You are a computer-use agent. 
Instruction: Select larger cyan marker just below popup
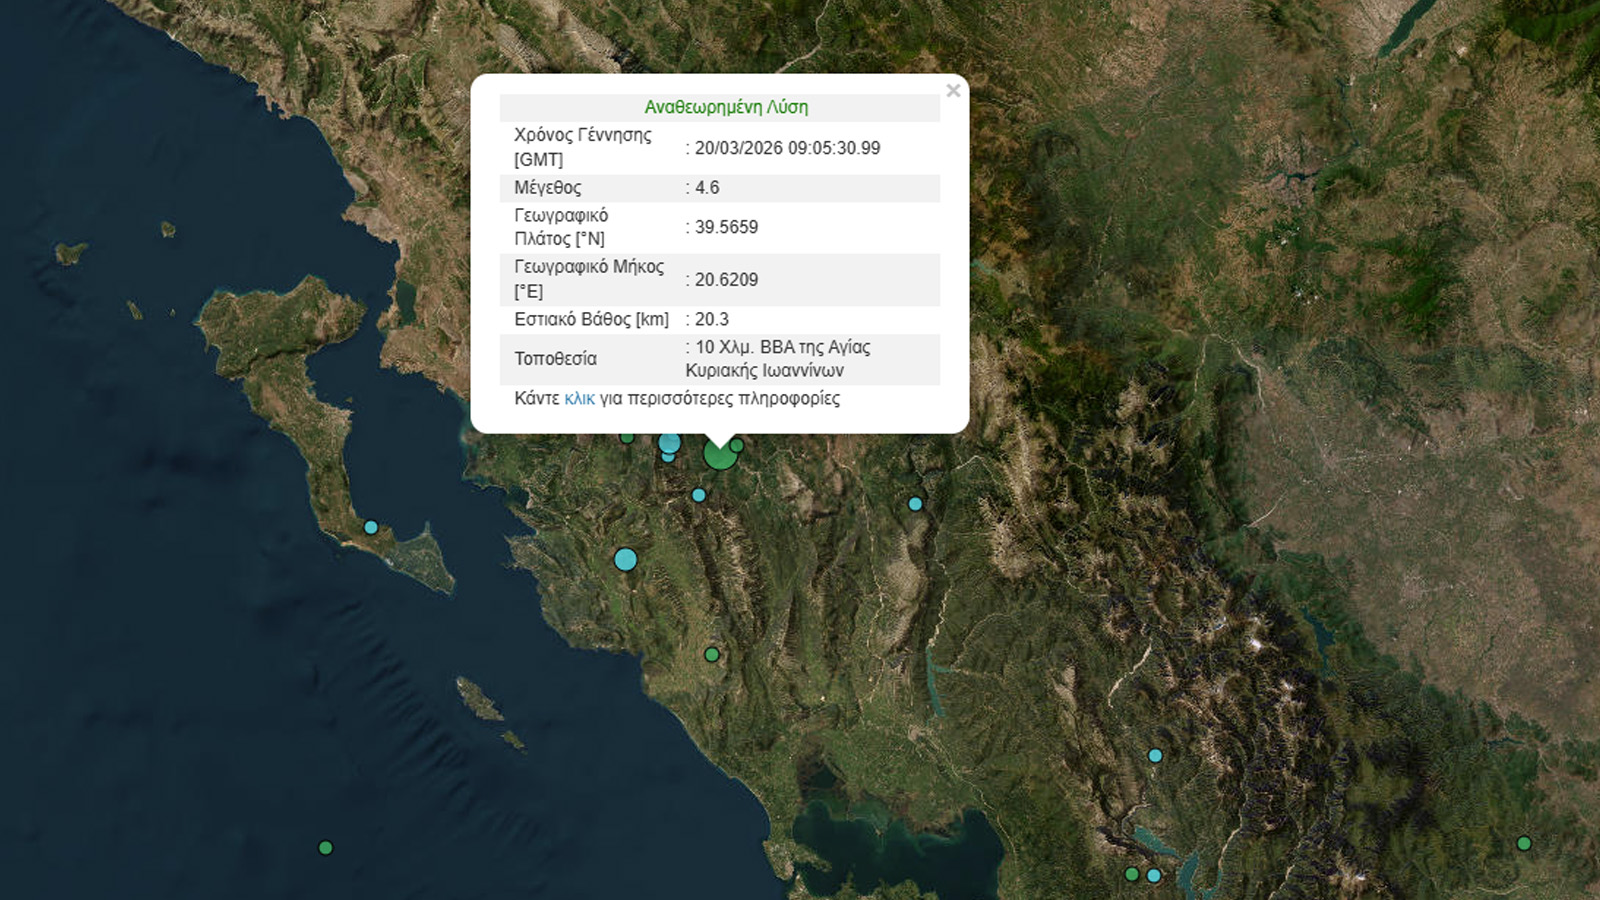pyautogui.click(x=670, y=443)
